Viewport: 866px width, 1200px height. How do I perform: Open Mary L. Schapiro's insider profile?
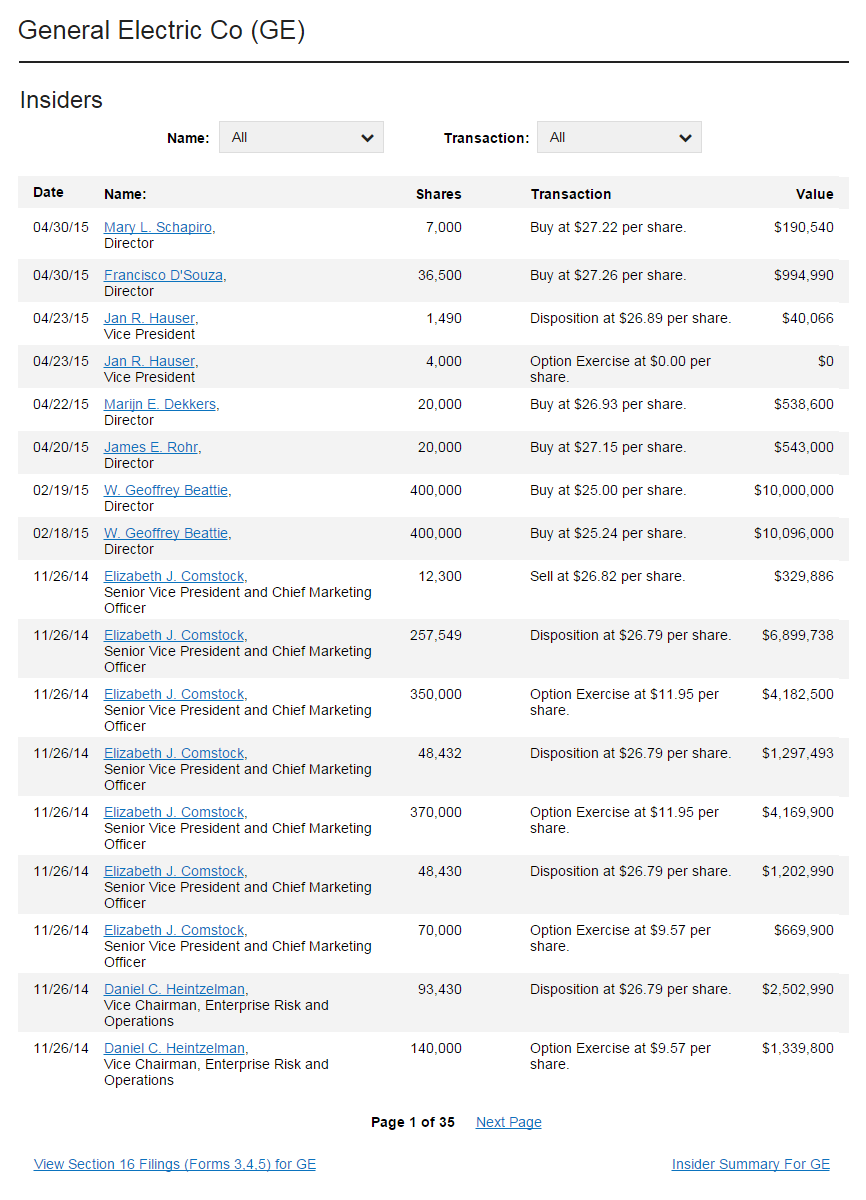click(x=159, y=228)
